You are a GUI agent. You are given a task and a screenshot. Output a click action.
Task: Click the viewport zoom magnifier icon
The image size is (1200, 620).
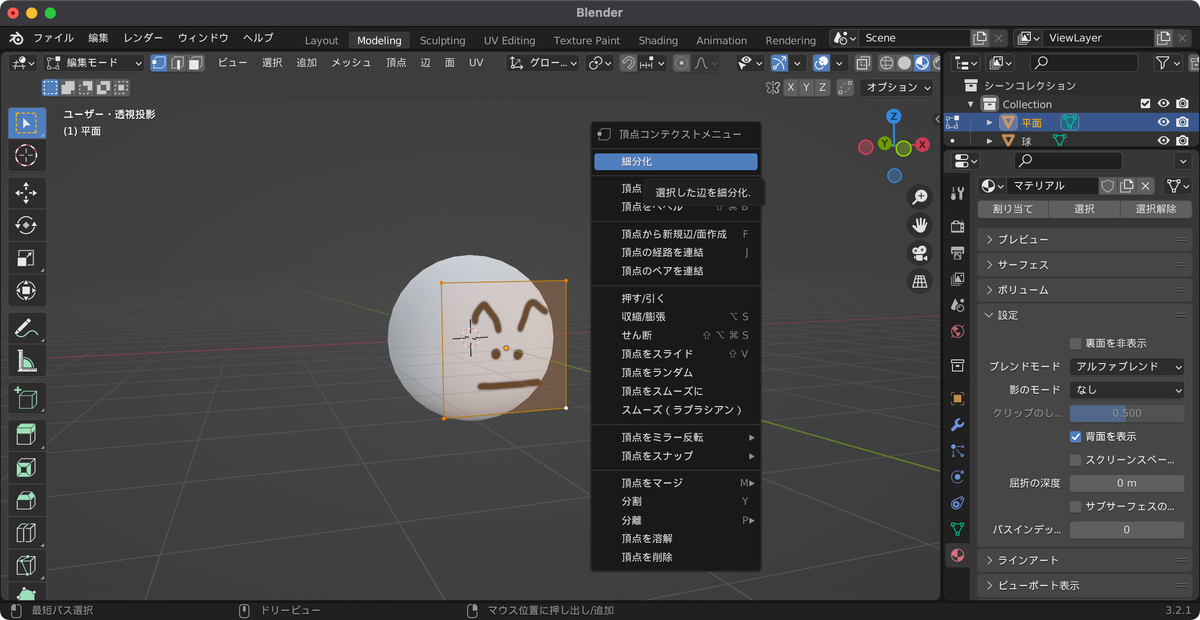point(920,197)
